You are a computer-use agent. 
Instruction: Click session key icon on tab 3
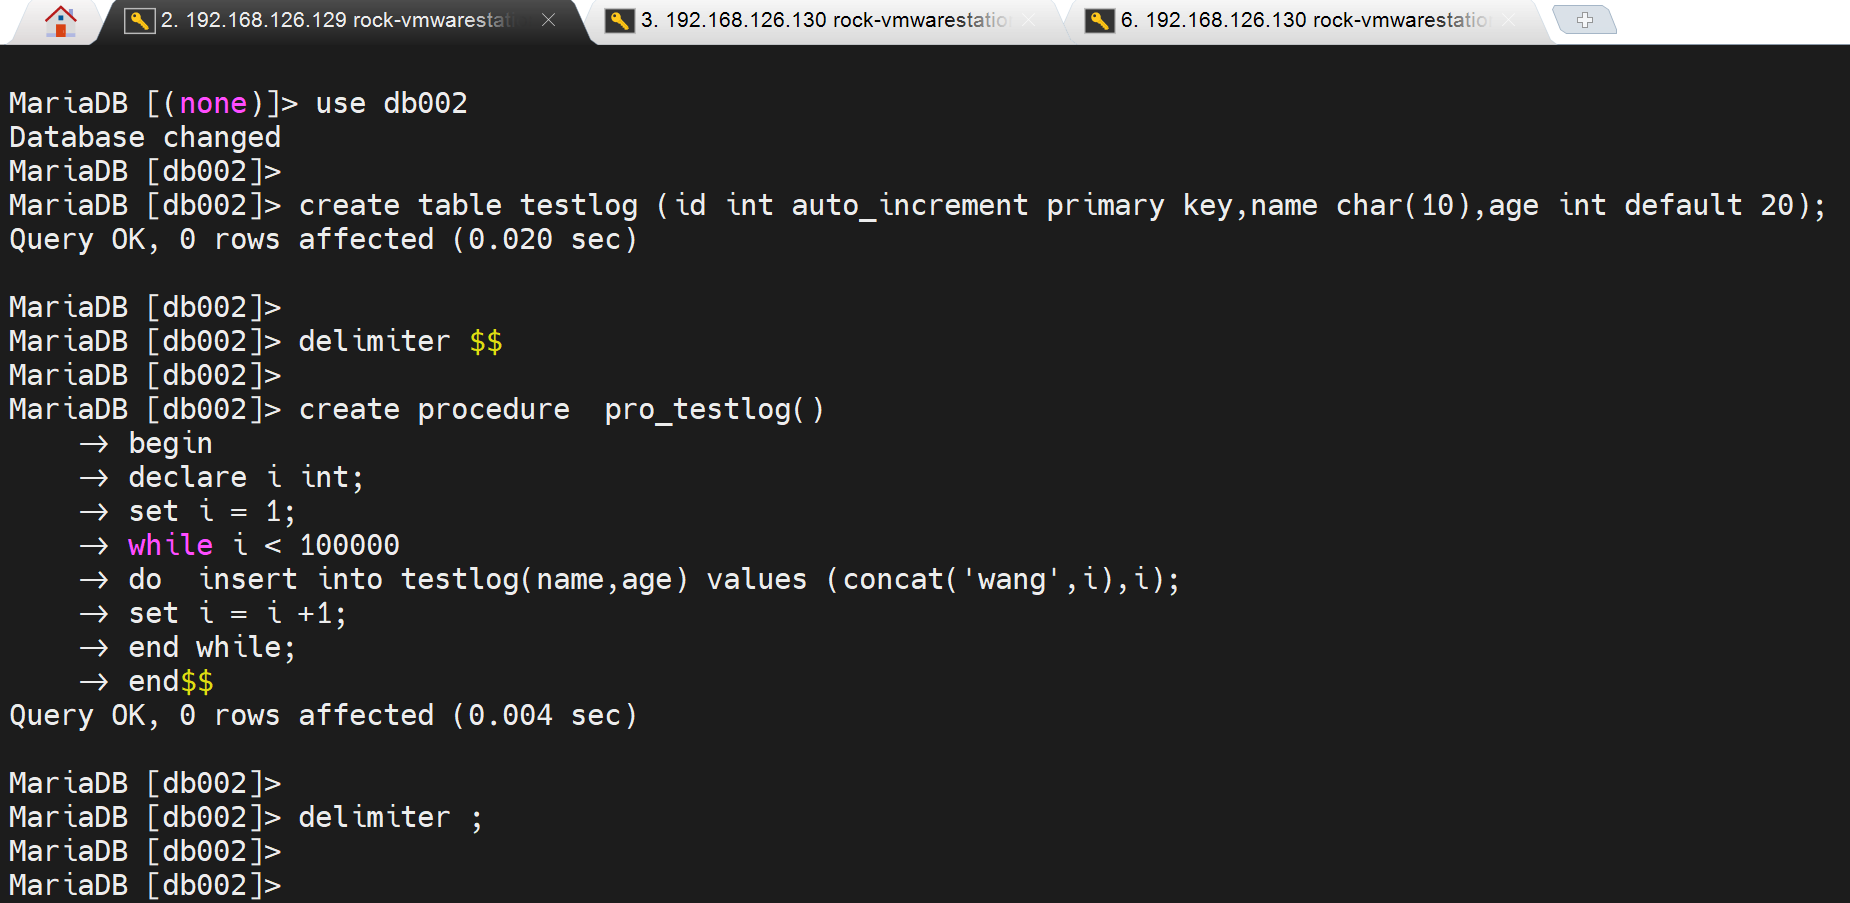pos(620,20)
